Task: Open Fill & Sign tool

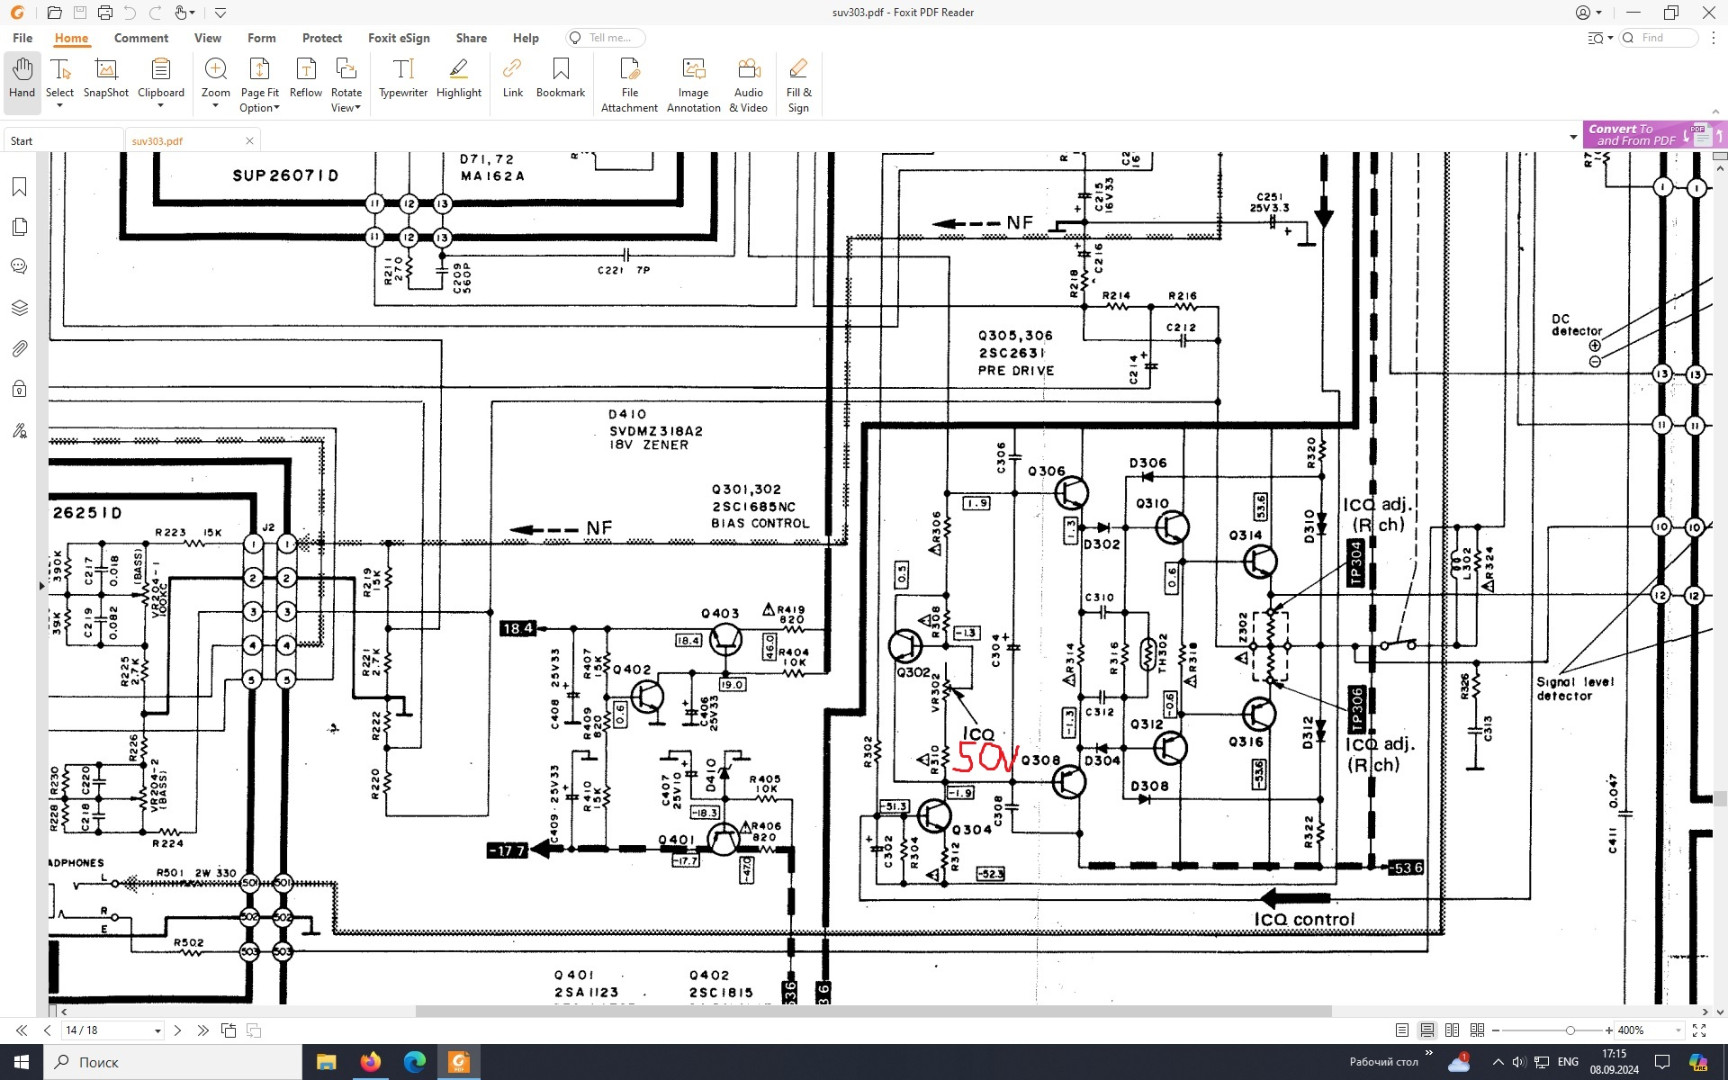Action: [798, 84]
